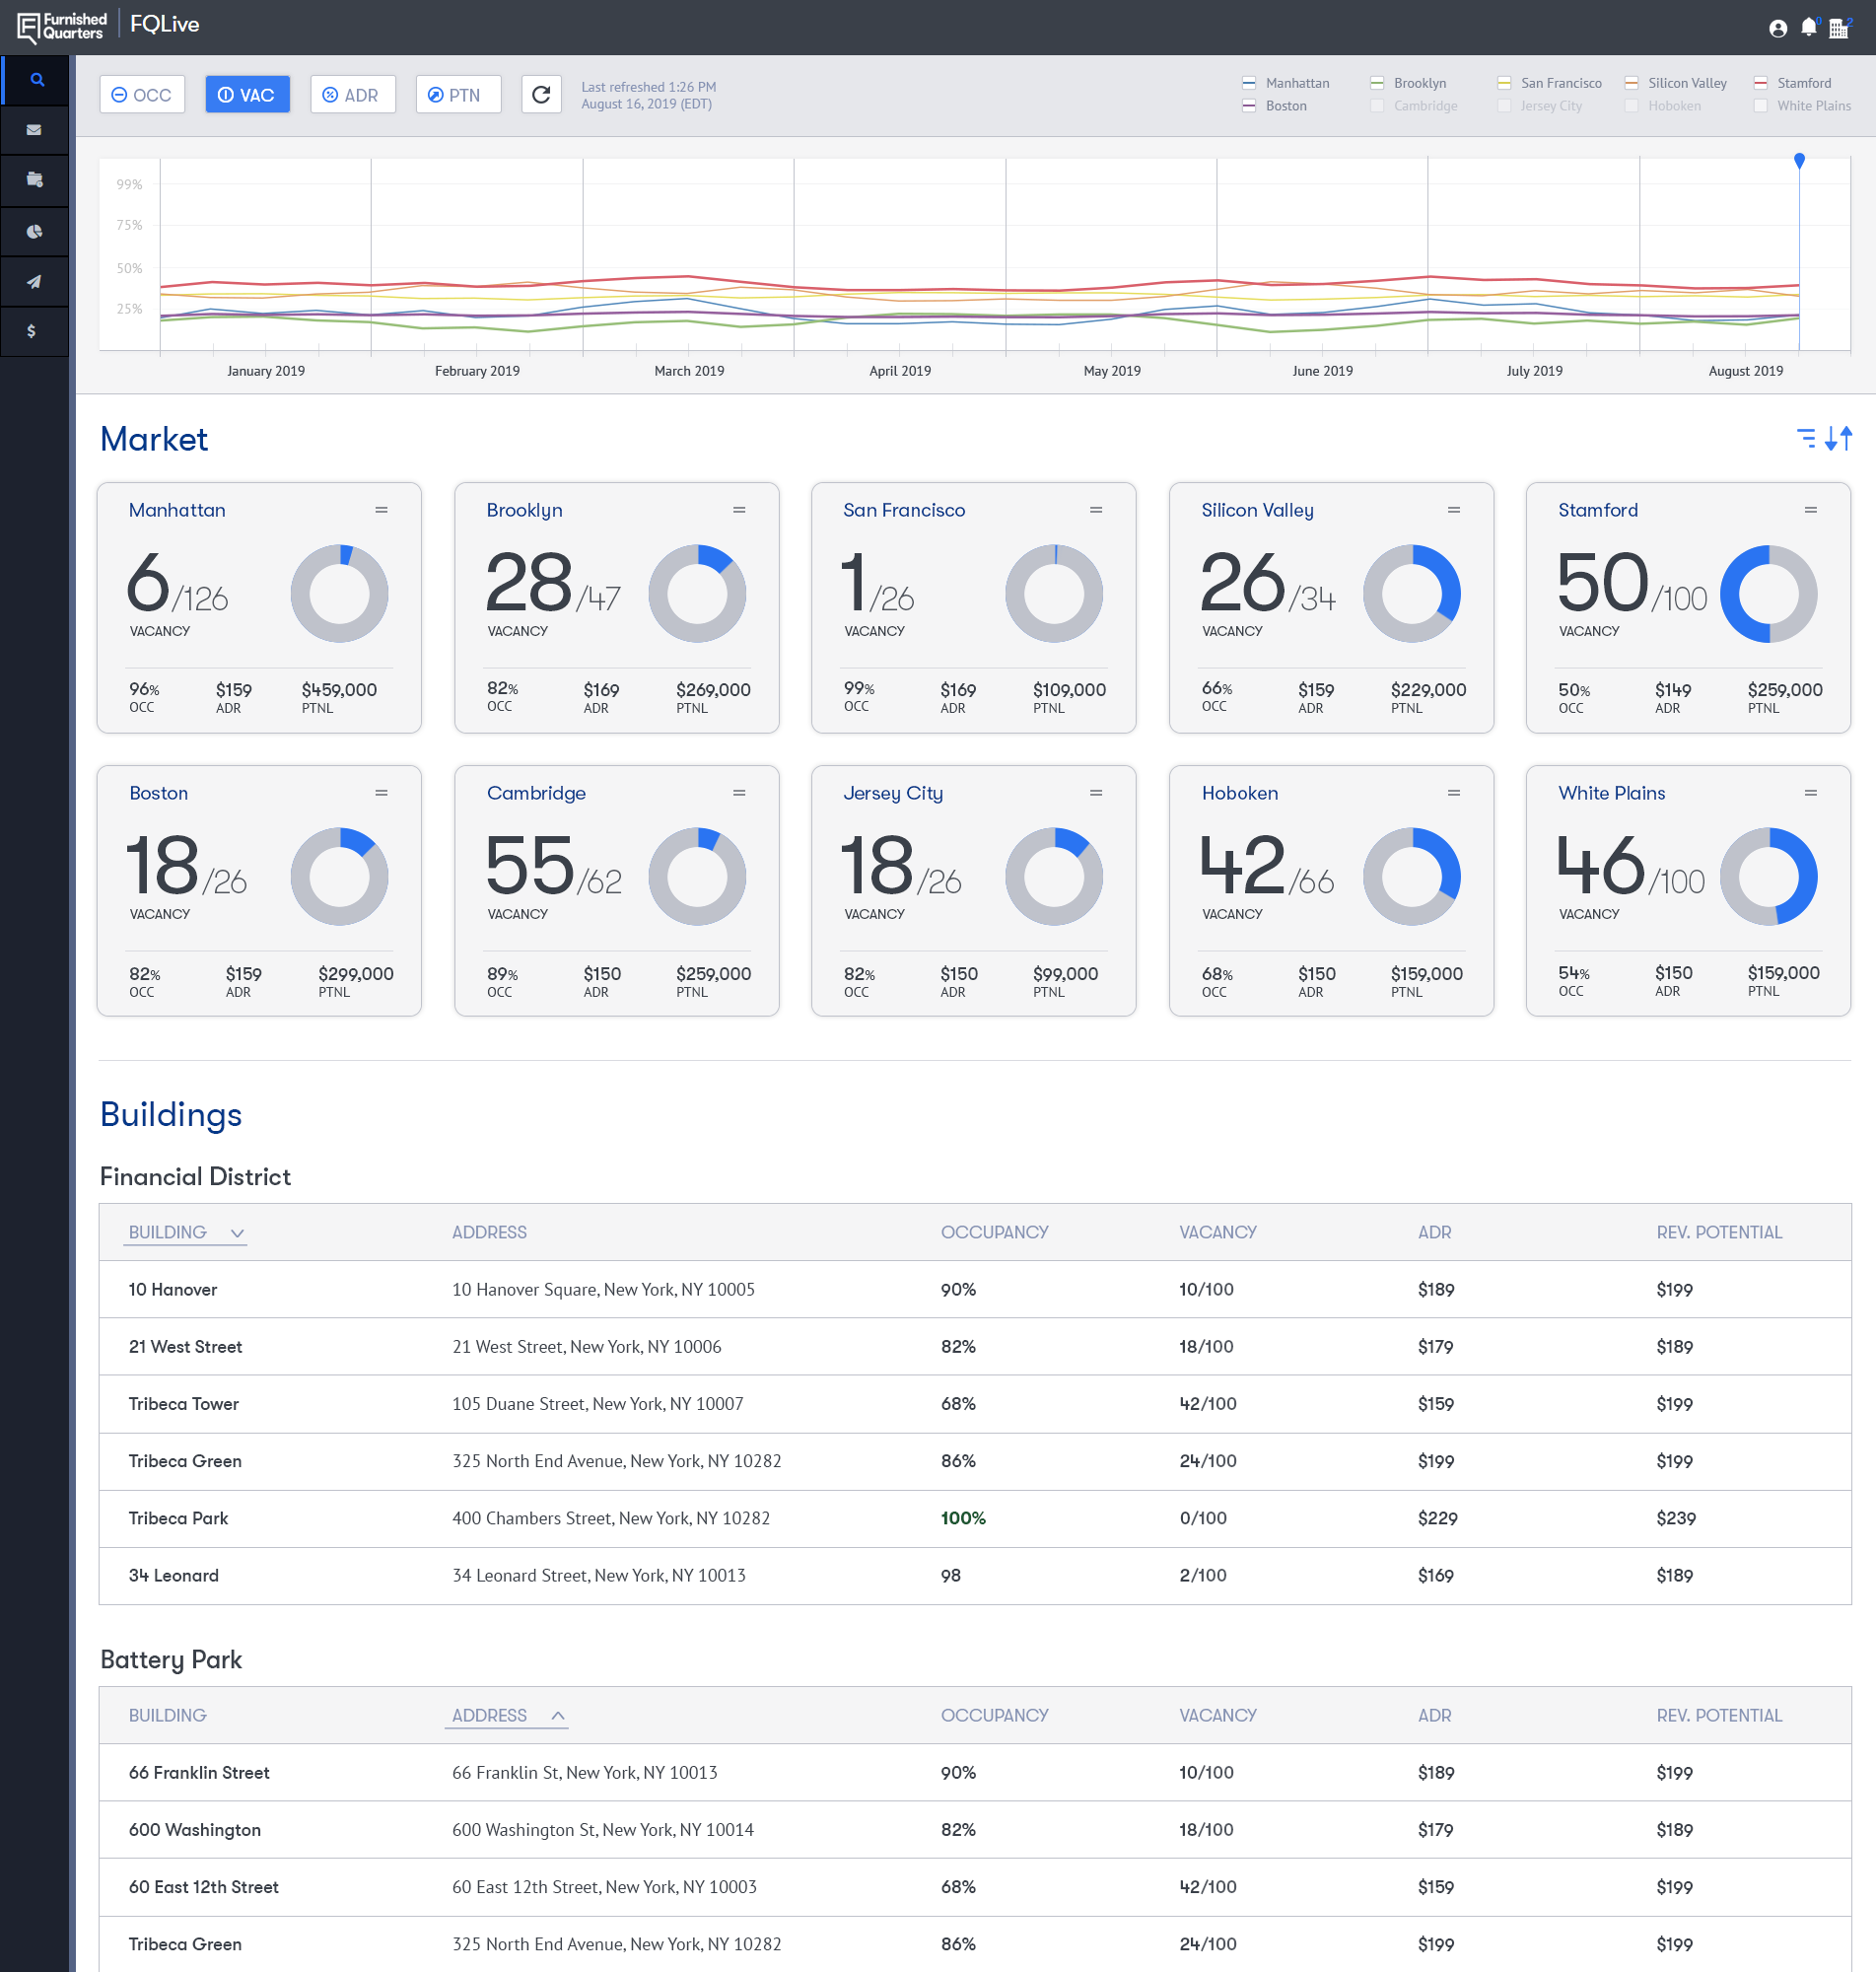Click the 100% occupancy value

coord(963,1519)
